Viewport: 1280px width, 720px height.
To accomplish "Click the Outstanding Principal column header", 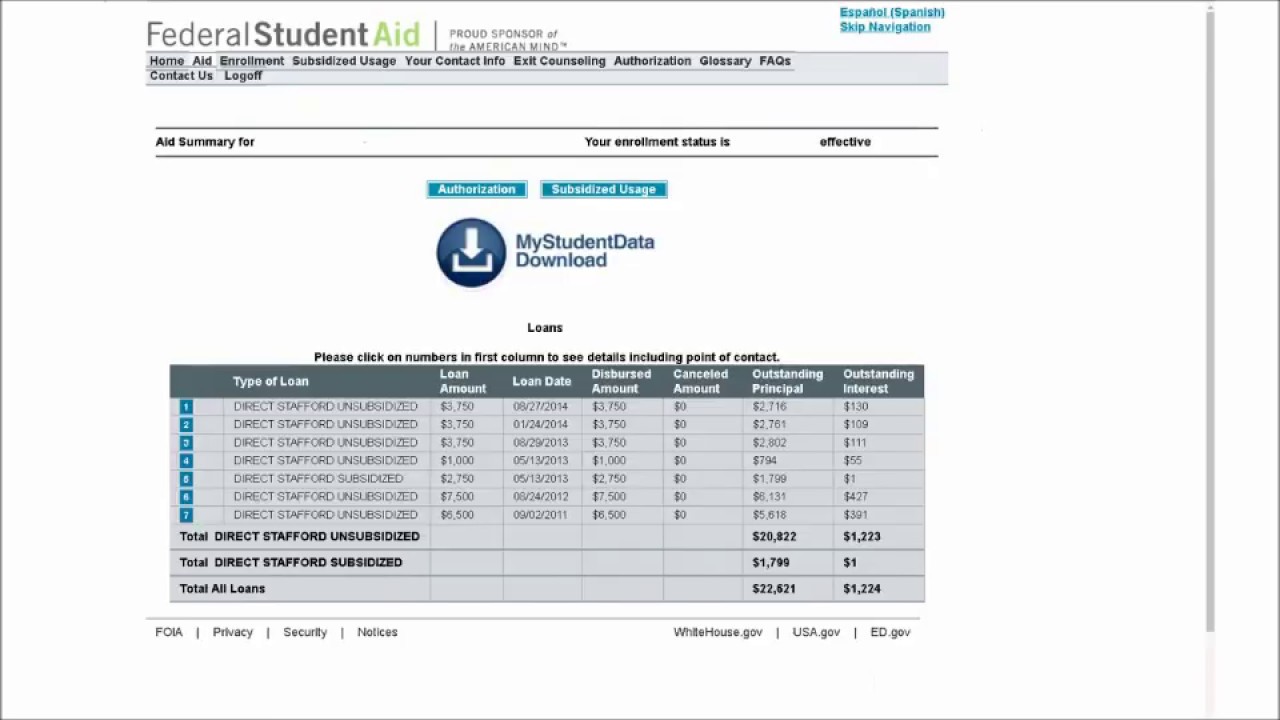I will [x=788, y=381].
